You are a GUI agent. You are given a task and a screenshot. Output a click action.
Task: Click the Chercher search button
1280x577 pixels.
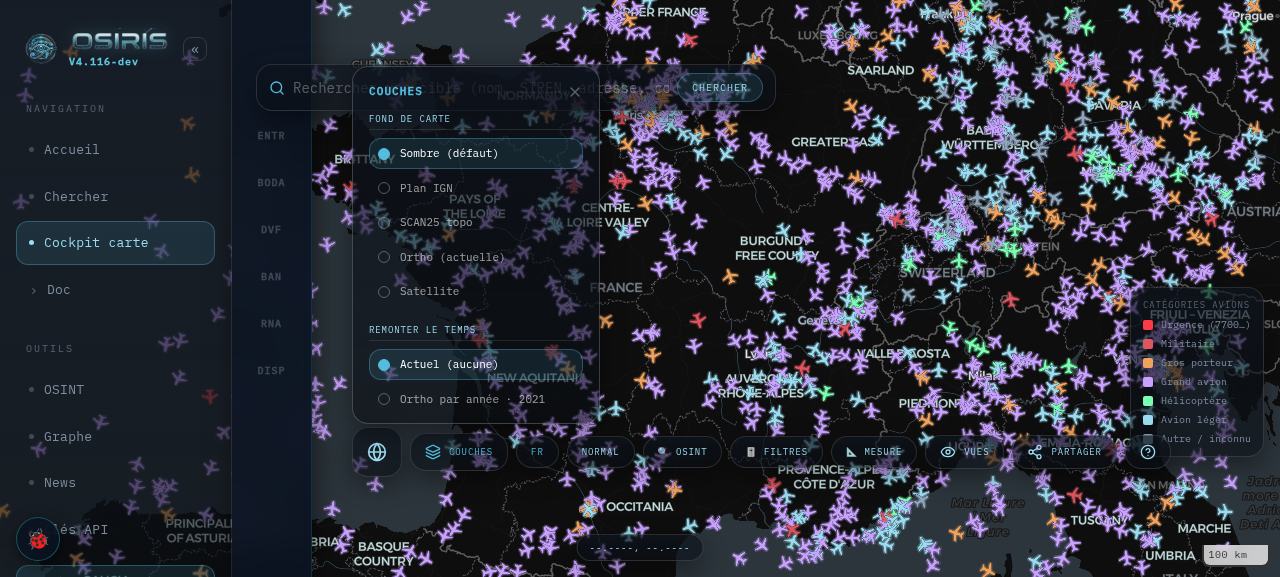[x=720, y=88]
